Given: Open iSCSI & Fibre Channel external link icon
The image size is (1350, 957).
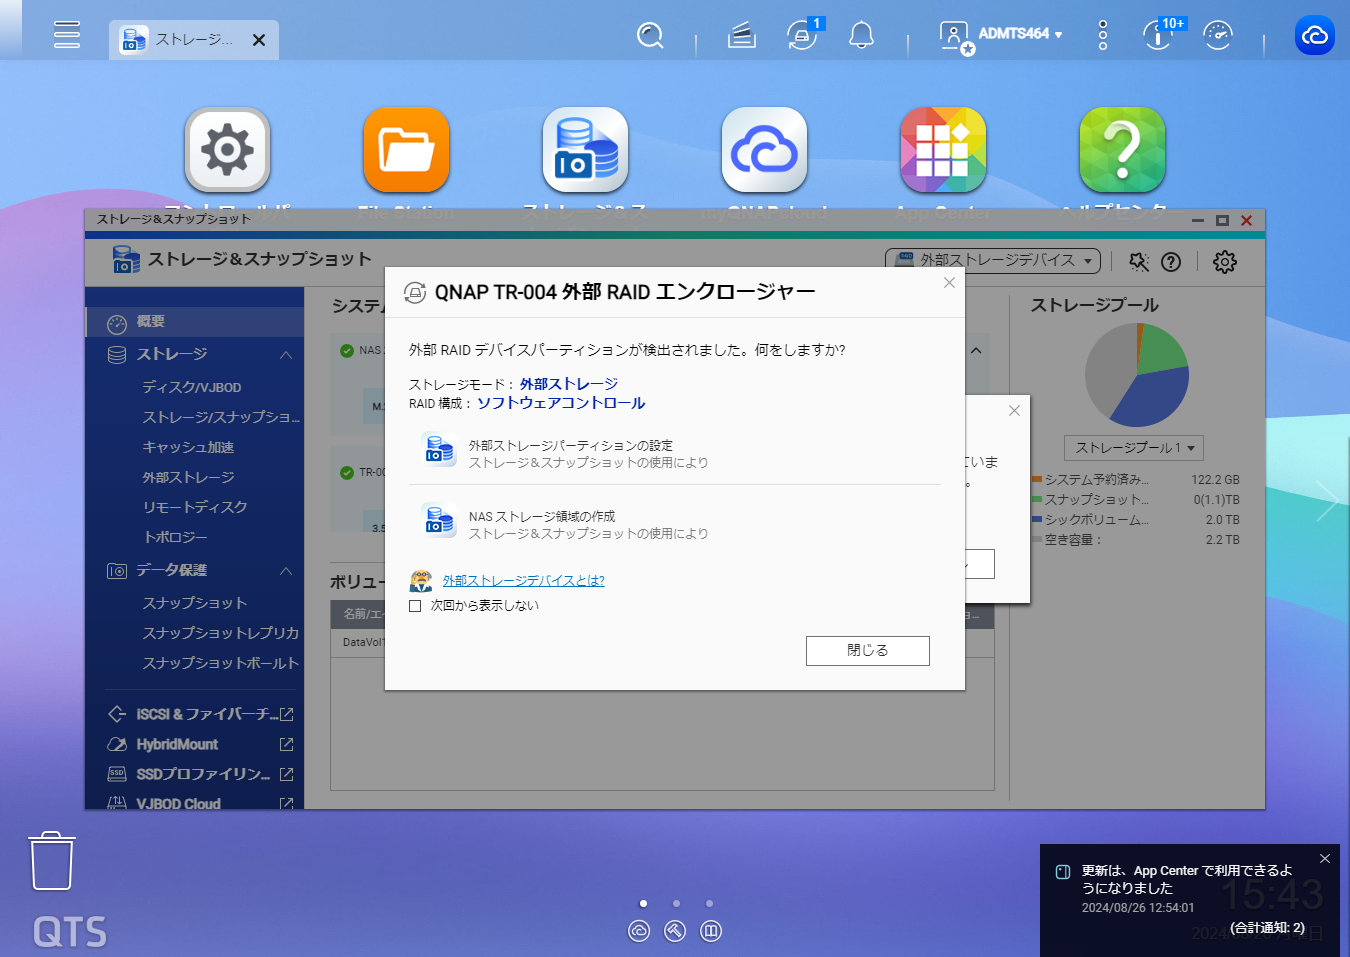Looking at the screenshot, I should tap(286, 714).
